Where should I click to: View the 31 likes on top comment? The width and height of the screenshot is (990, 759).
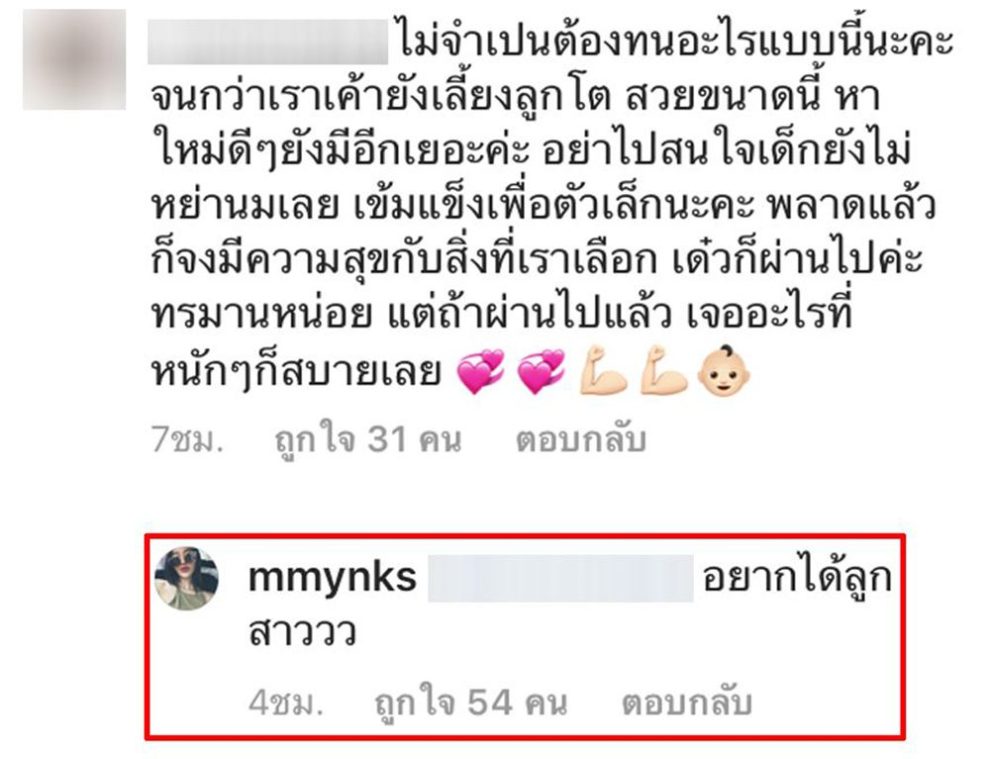[369, 440]
